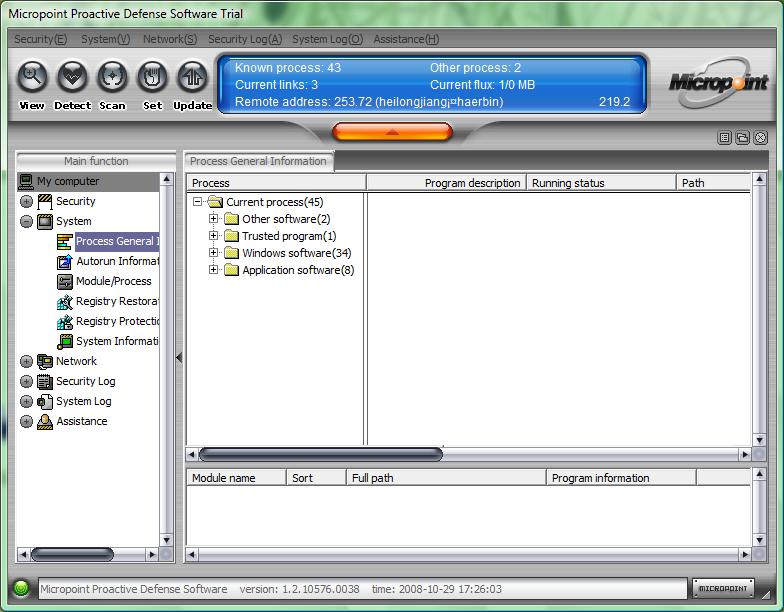Viewport: 784px width, 612px height.
Task: Sort by Running status column header
Action: click(602, 183)
